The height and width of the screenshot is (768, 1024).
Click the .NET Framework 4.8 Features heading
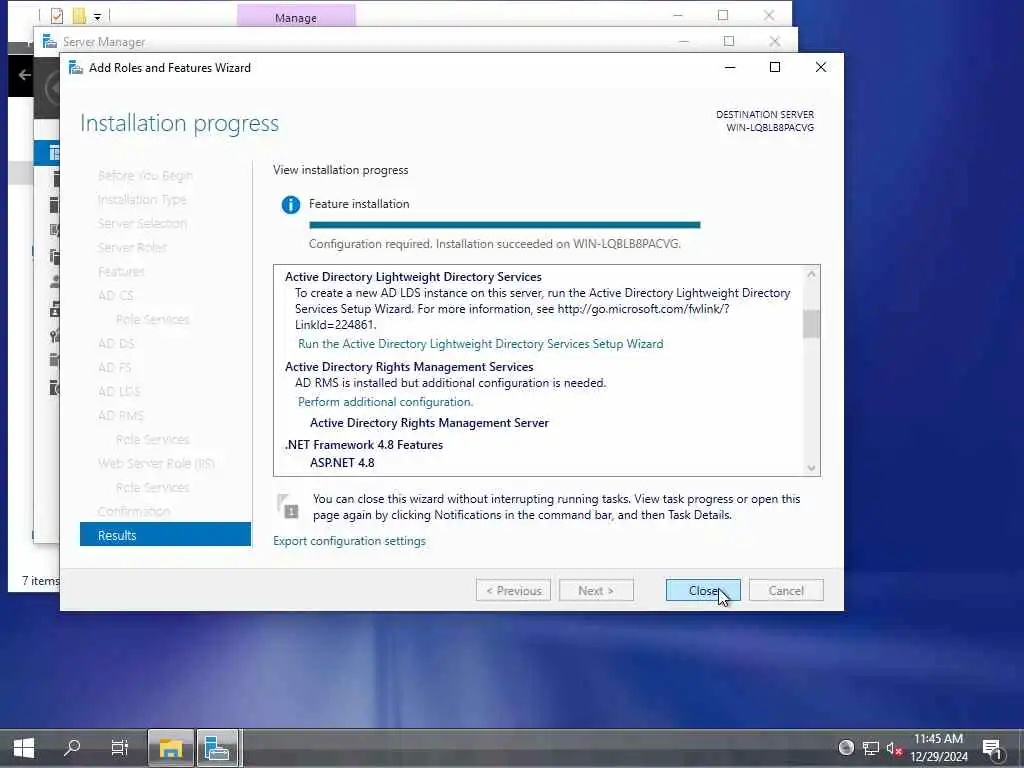[x=364, y=445]
